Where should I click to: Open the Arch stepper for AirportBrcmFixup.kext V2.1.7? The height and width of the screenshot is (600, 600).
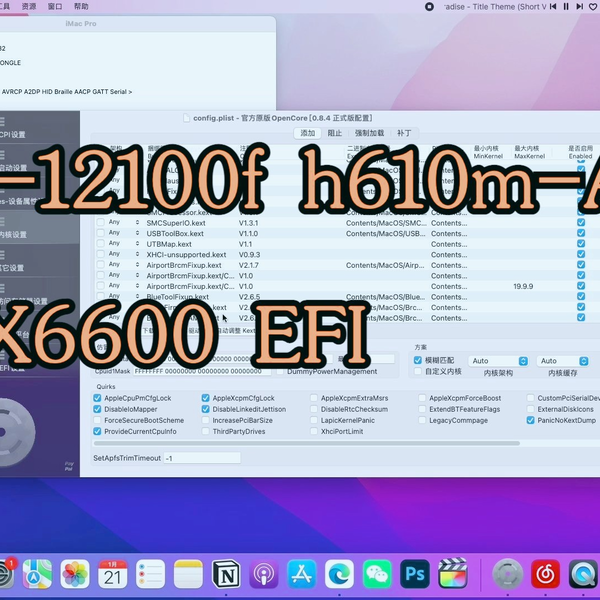137,265
